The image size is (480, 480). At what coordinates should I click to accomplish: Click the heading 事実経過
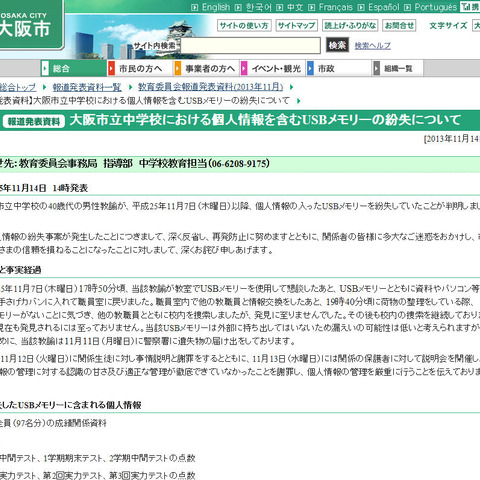(23, 270)
